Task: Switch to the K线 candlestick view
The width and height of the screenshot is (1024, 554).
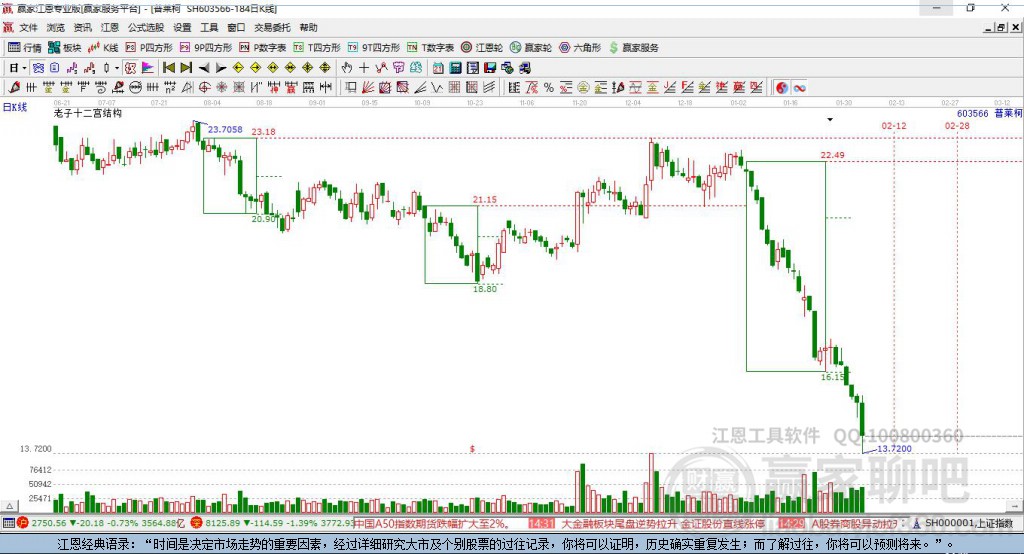Action: click(103, 48)
